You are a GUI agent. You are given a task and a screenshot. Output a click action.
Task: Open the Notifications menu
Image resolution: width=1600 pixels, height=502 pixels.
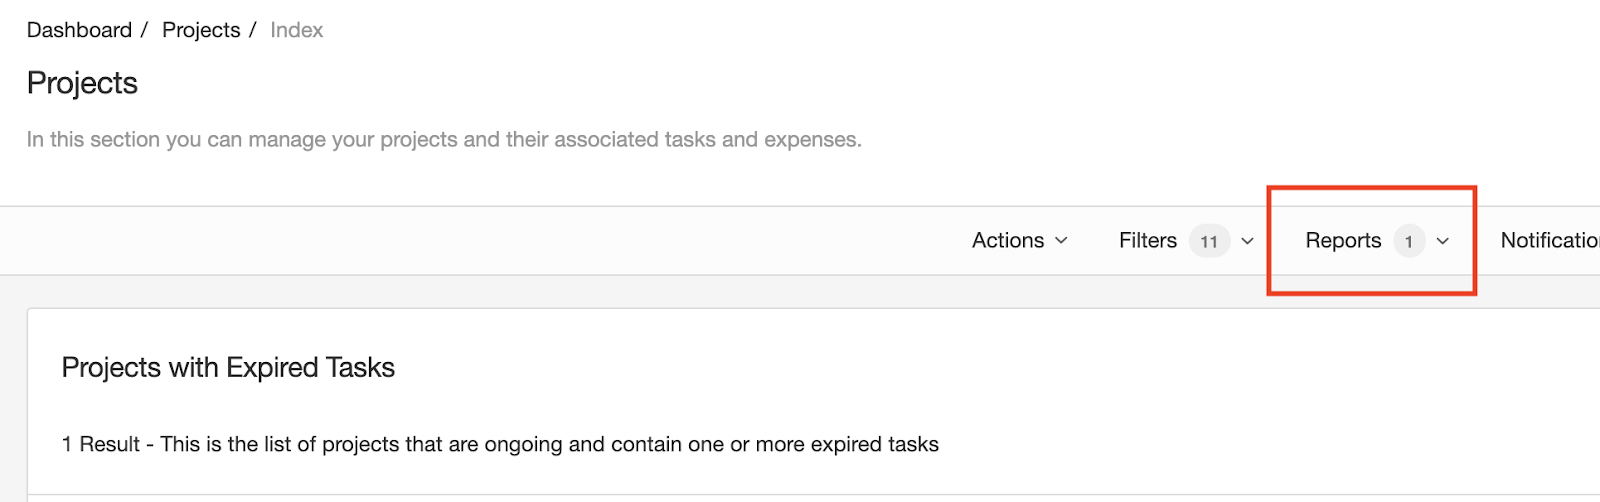click(x=1549, y=241)
